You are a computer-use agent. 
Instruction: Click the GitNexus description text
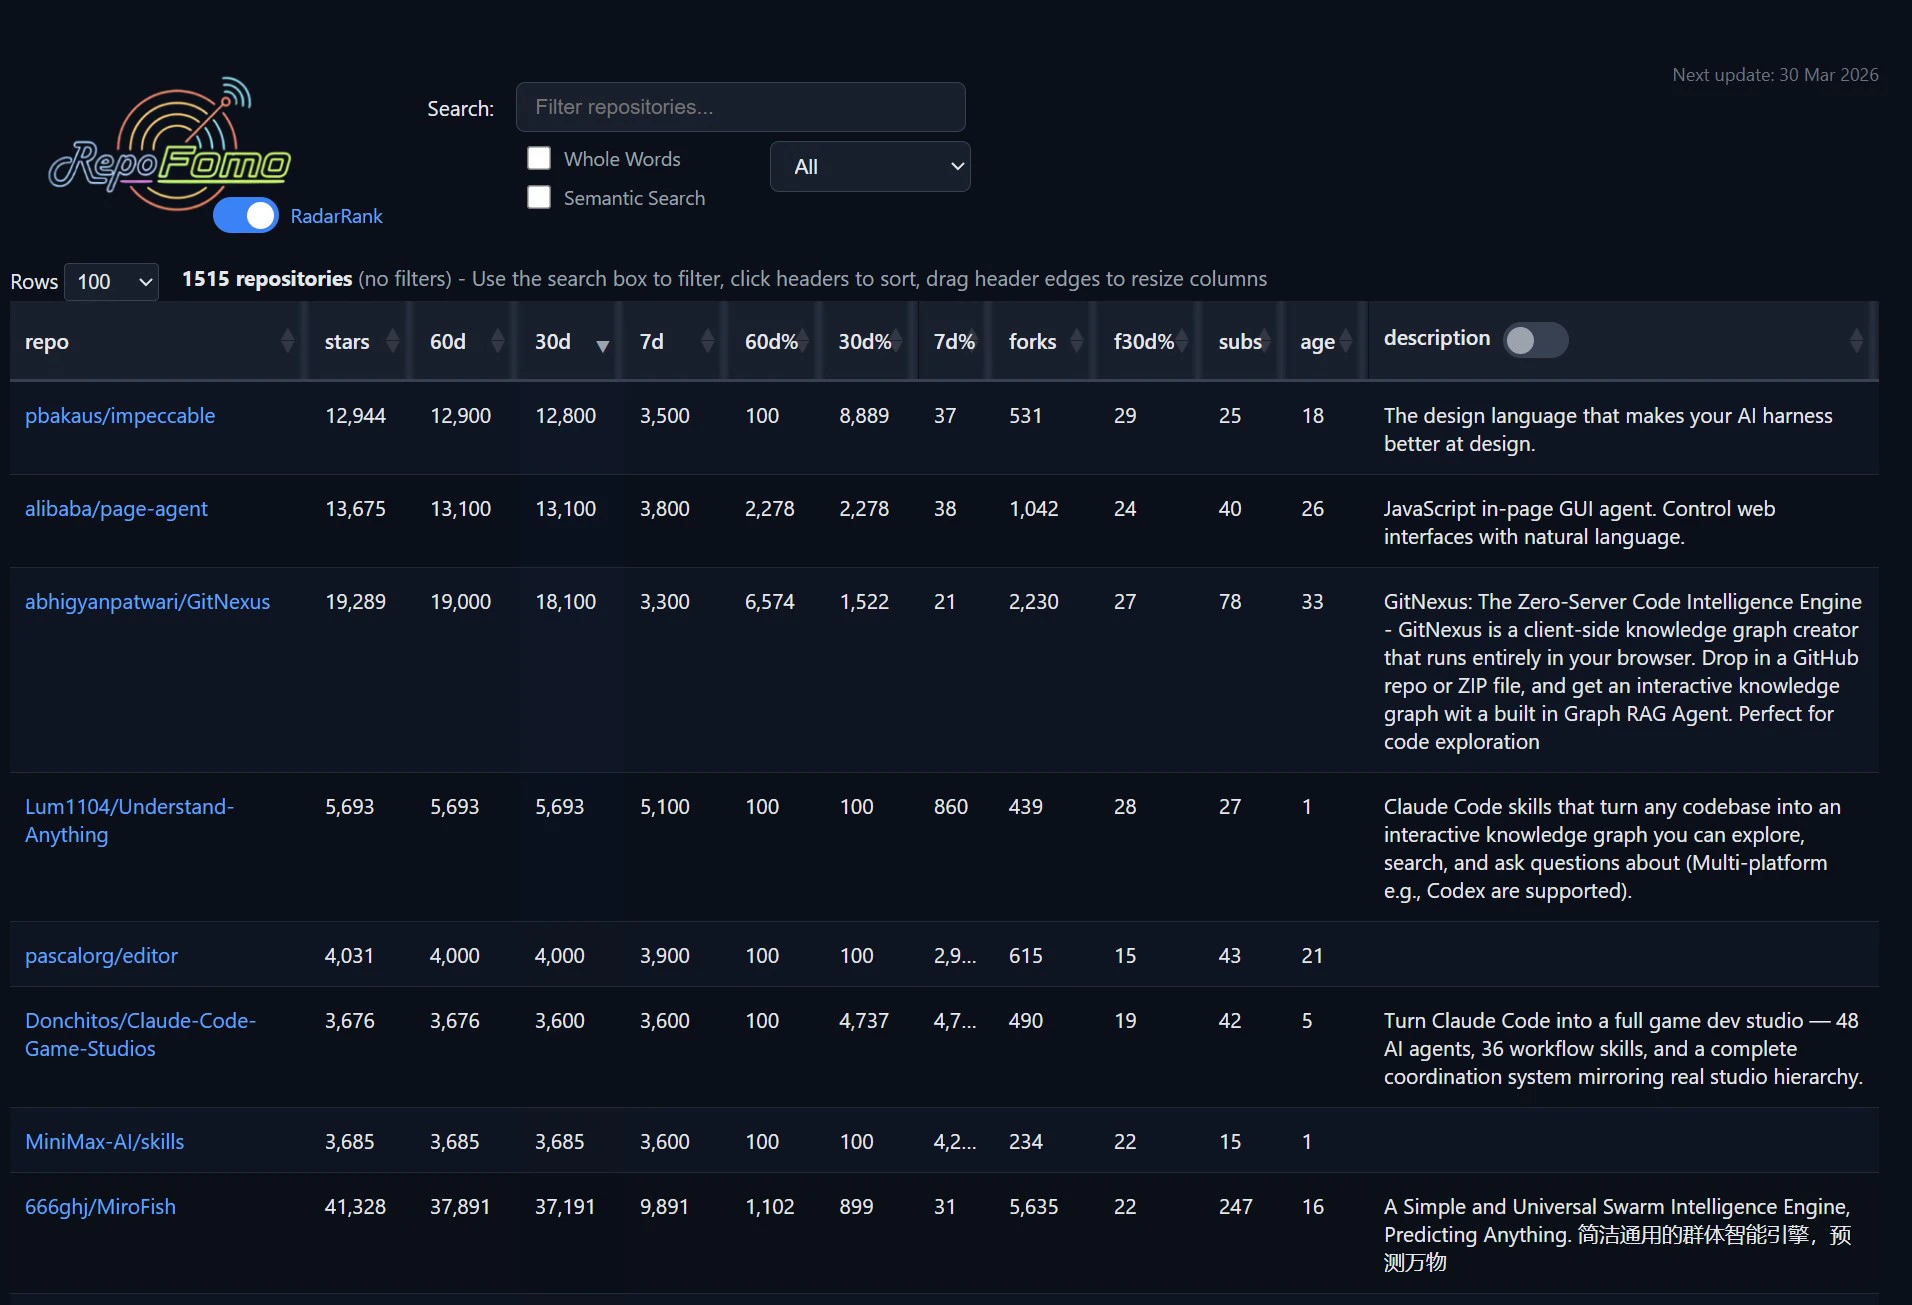point(1622,672)
